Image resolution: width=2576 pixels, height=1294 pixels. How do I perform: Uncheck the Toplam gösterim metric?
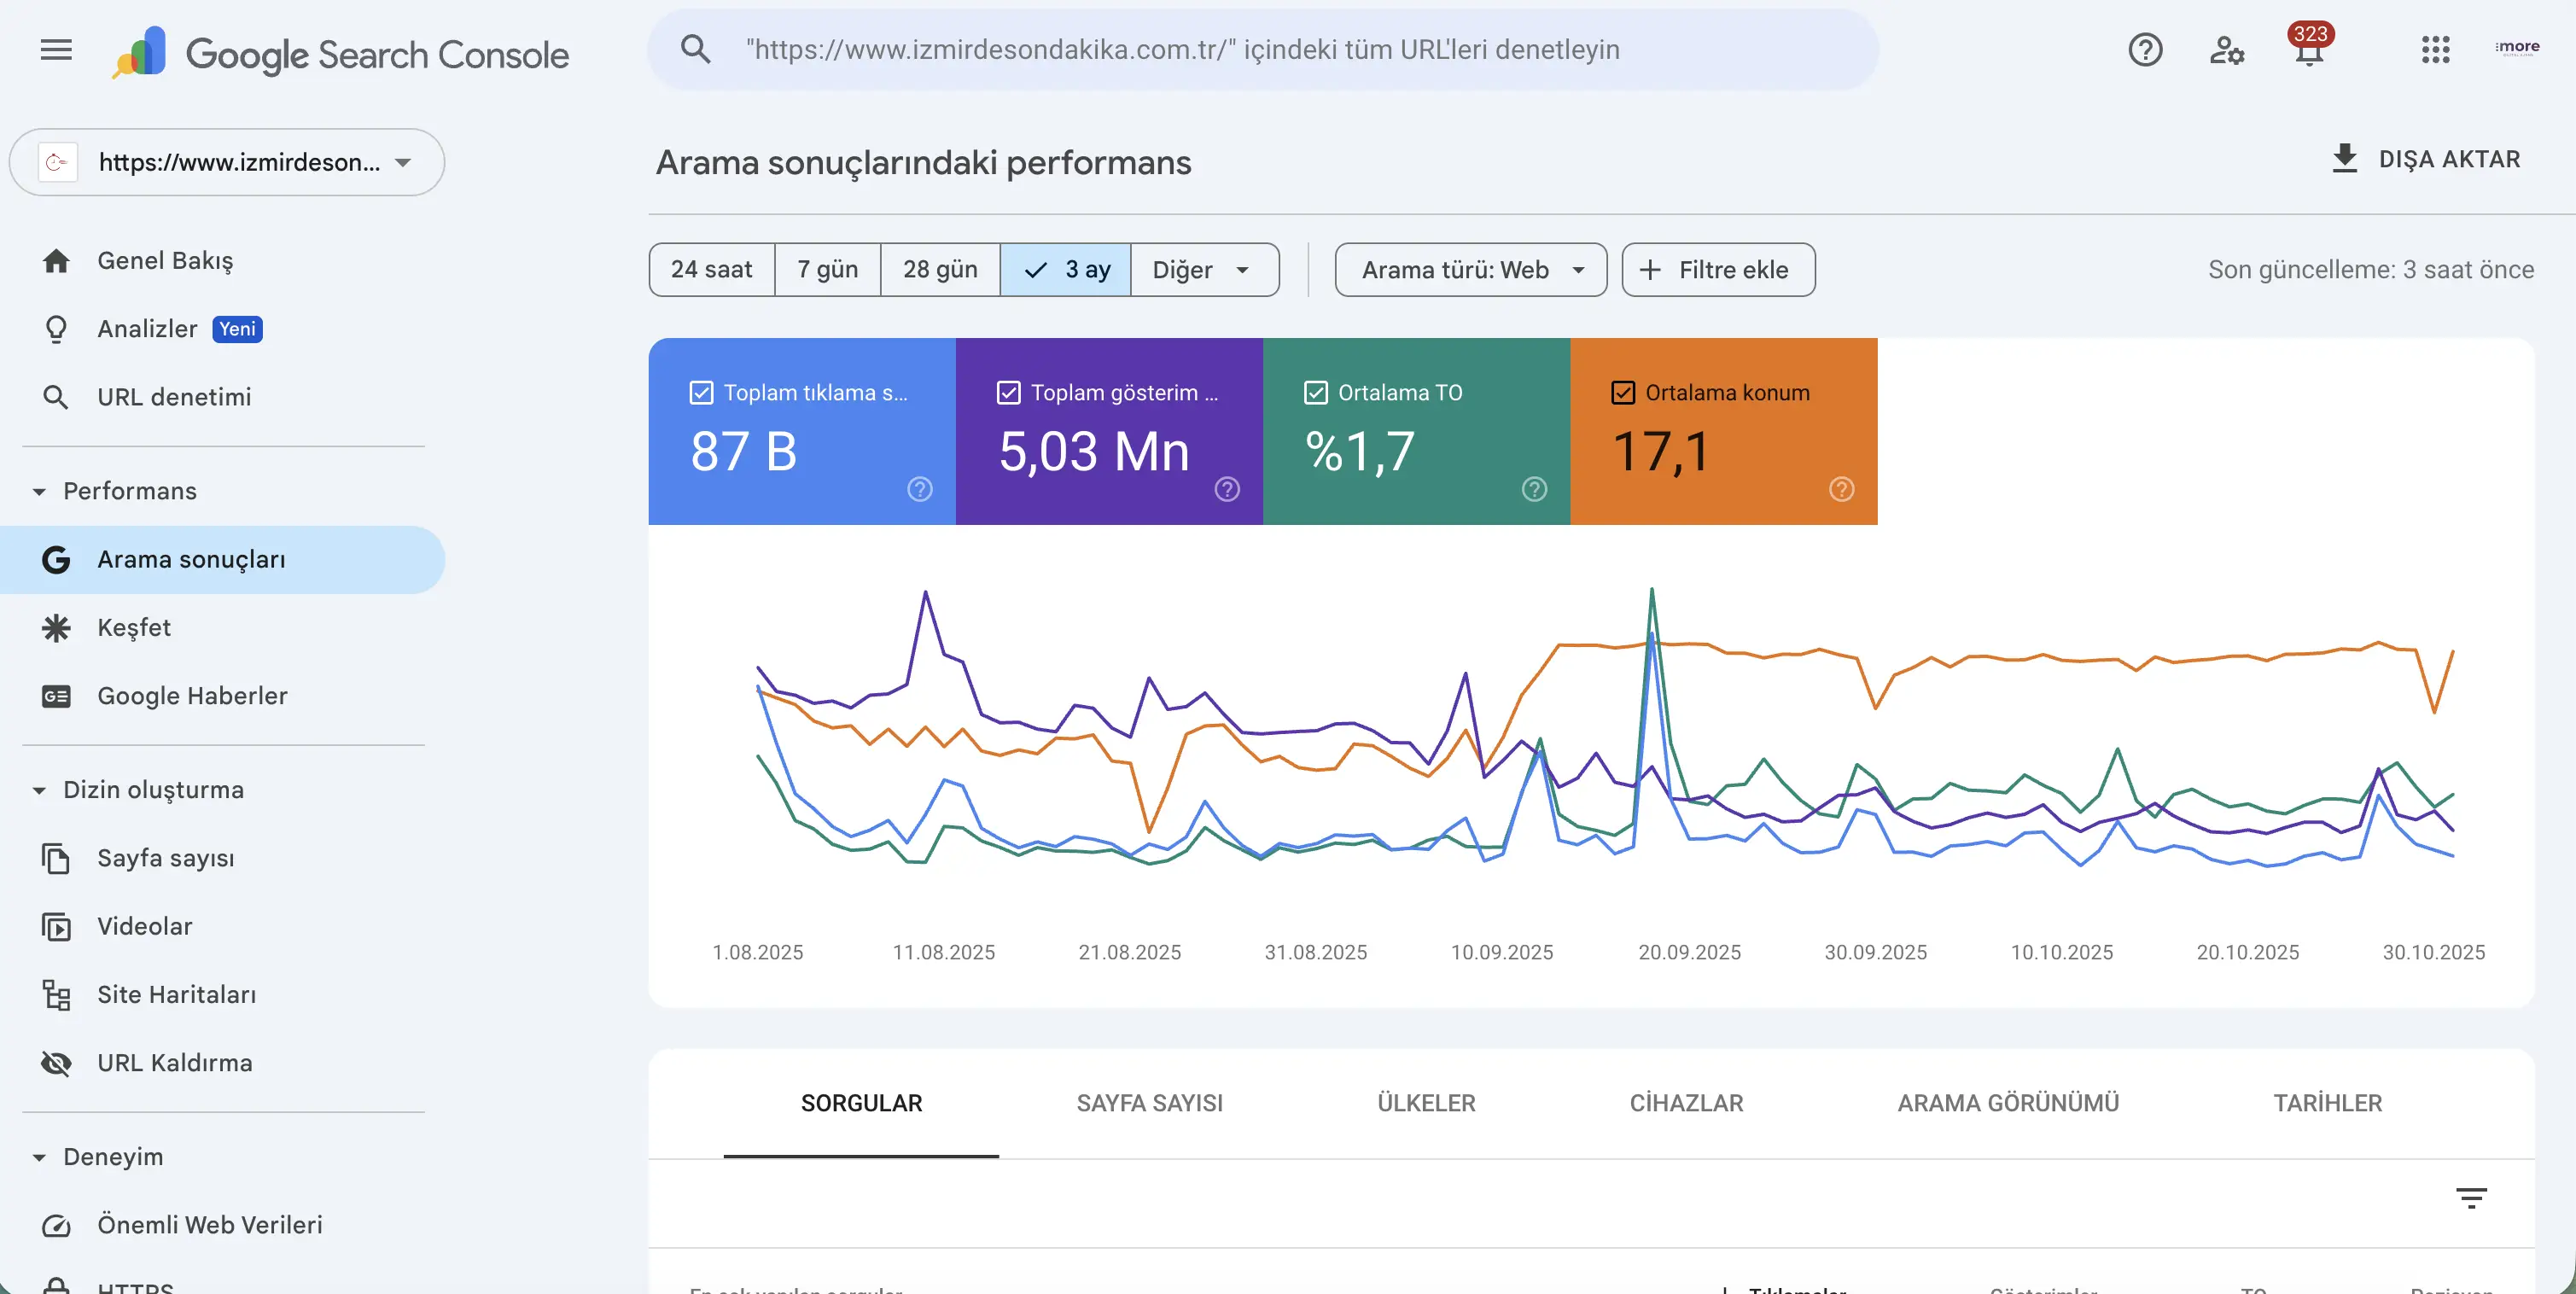pyautogui.click(x=1008, y=392)
